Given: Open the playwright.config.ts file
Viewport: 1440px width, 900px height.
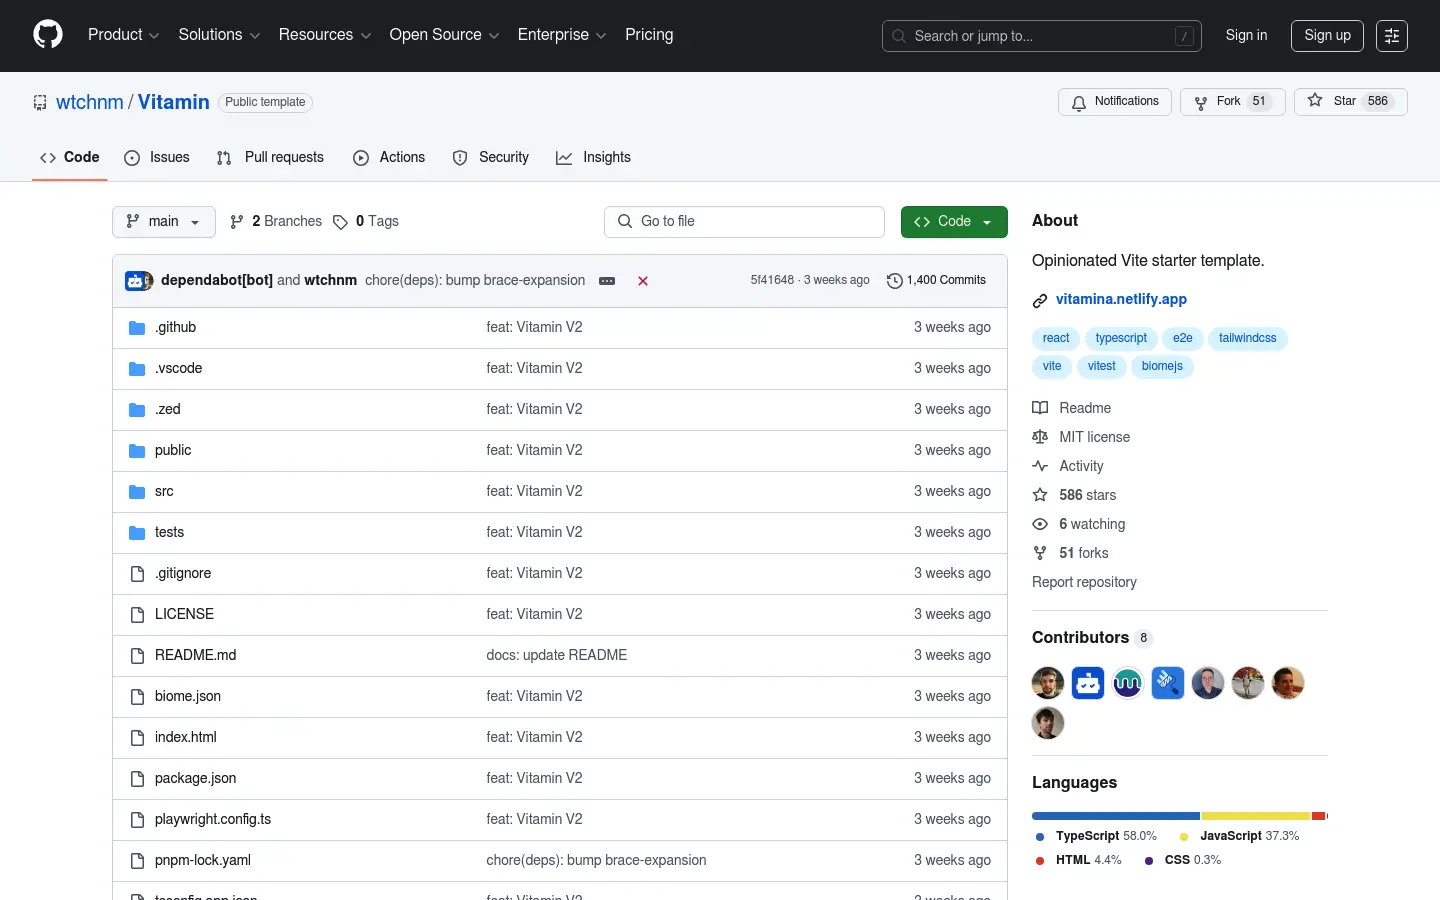Looking at the screenshot, I should (x=213, y=820).
